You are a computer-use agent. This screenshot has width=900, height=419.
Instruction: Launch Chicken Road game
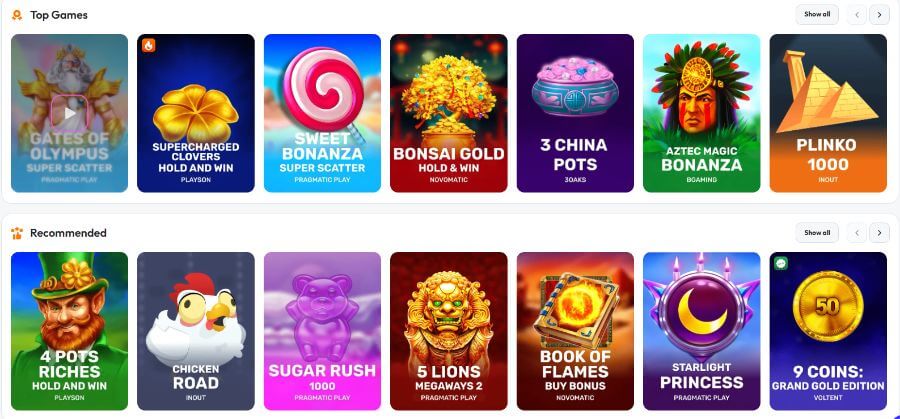196,331
